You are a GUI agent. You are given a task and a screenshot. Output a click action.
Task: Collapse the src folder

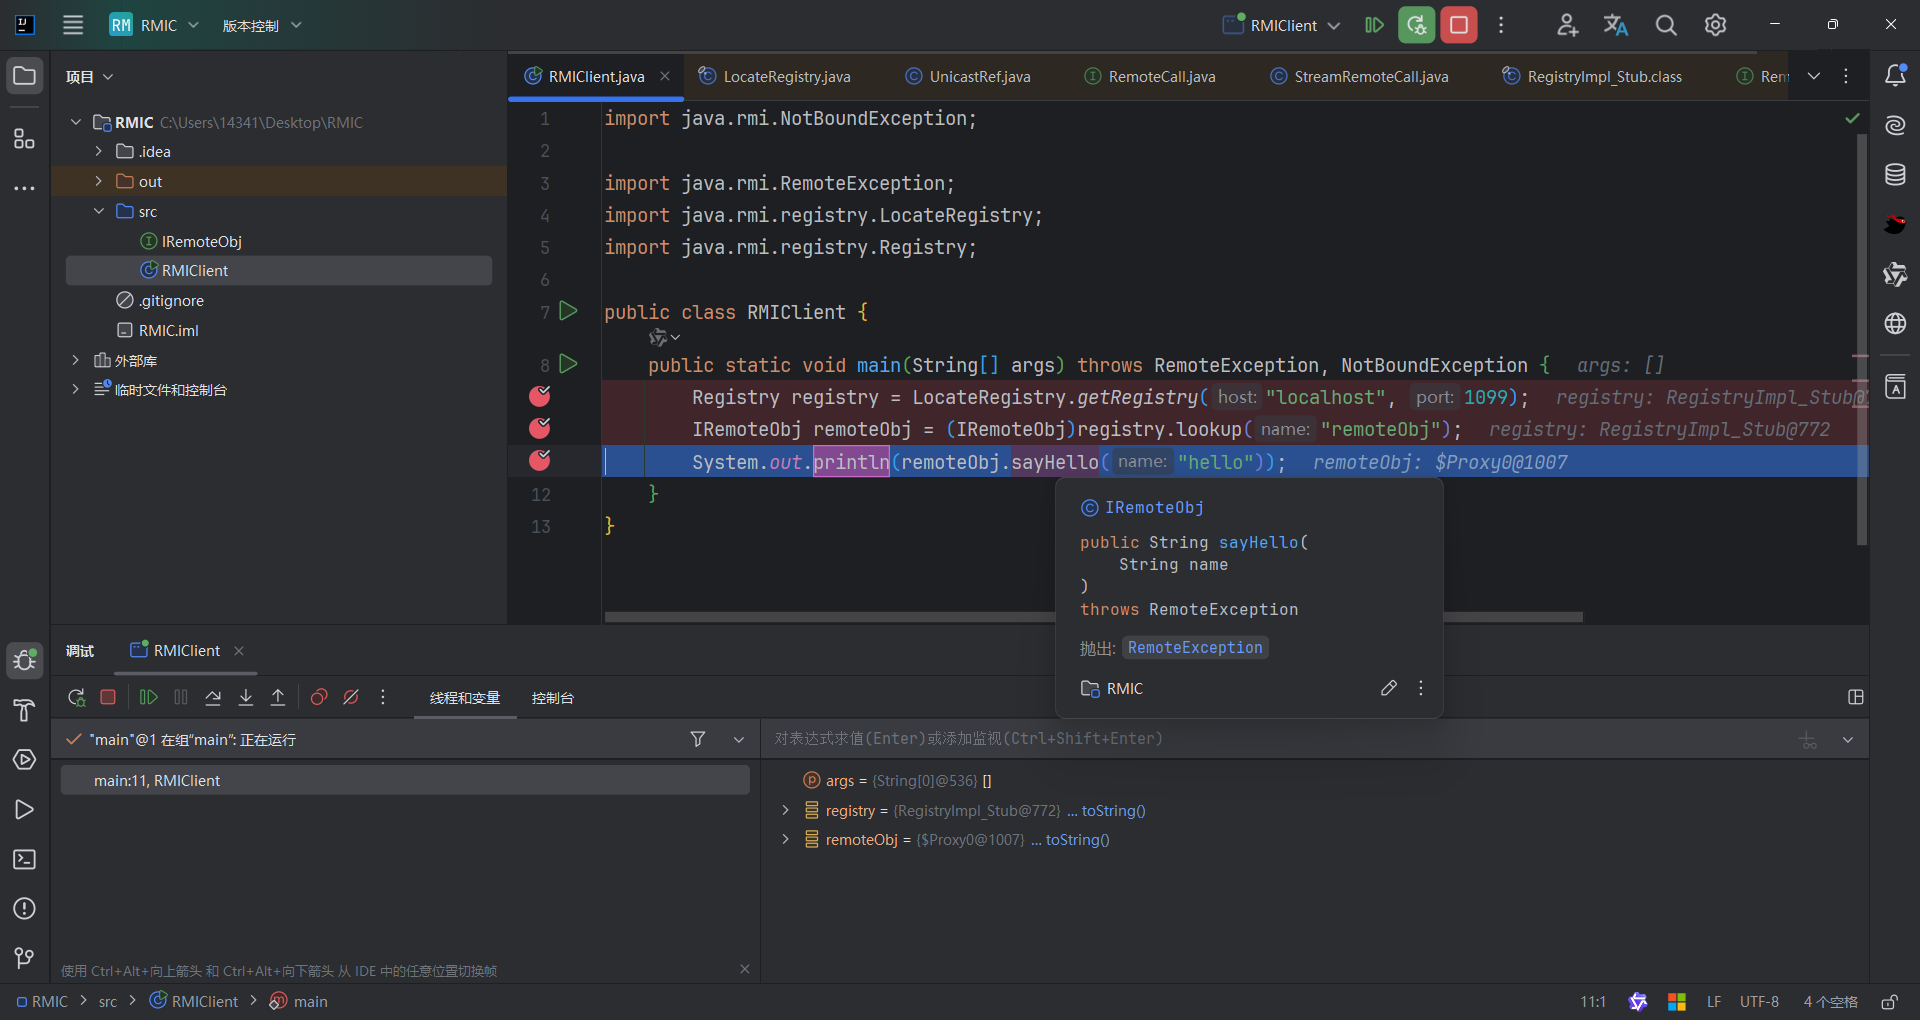[x=98, y=211]
